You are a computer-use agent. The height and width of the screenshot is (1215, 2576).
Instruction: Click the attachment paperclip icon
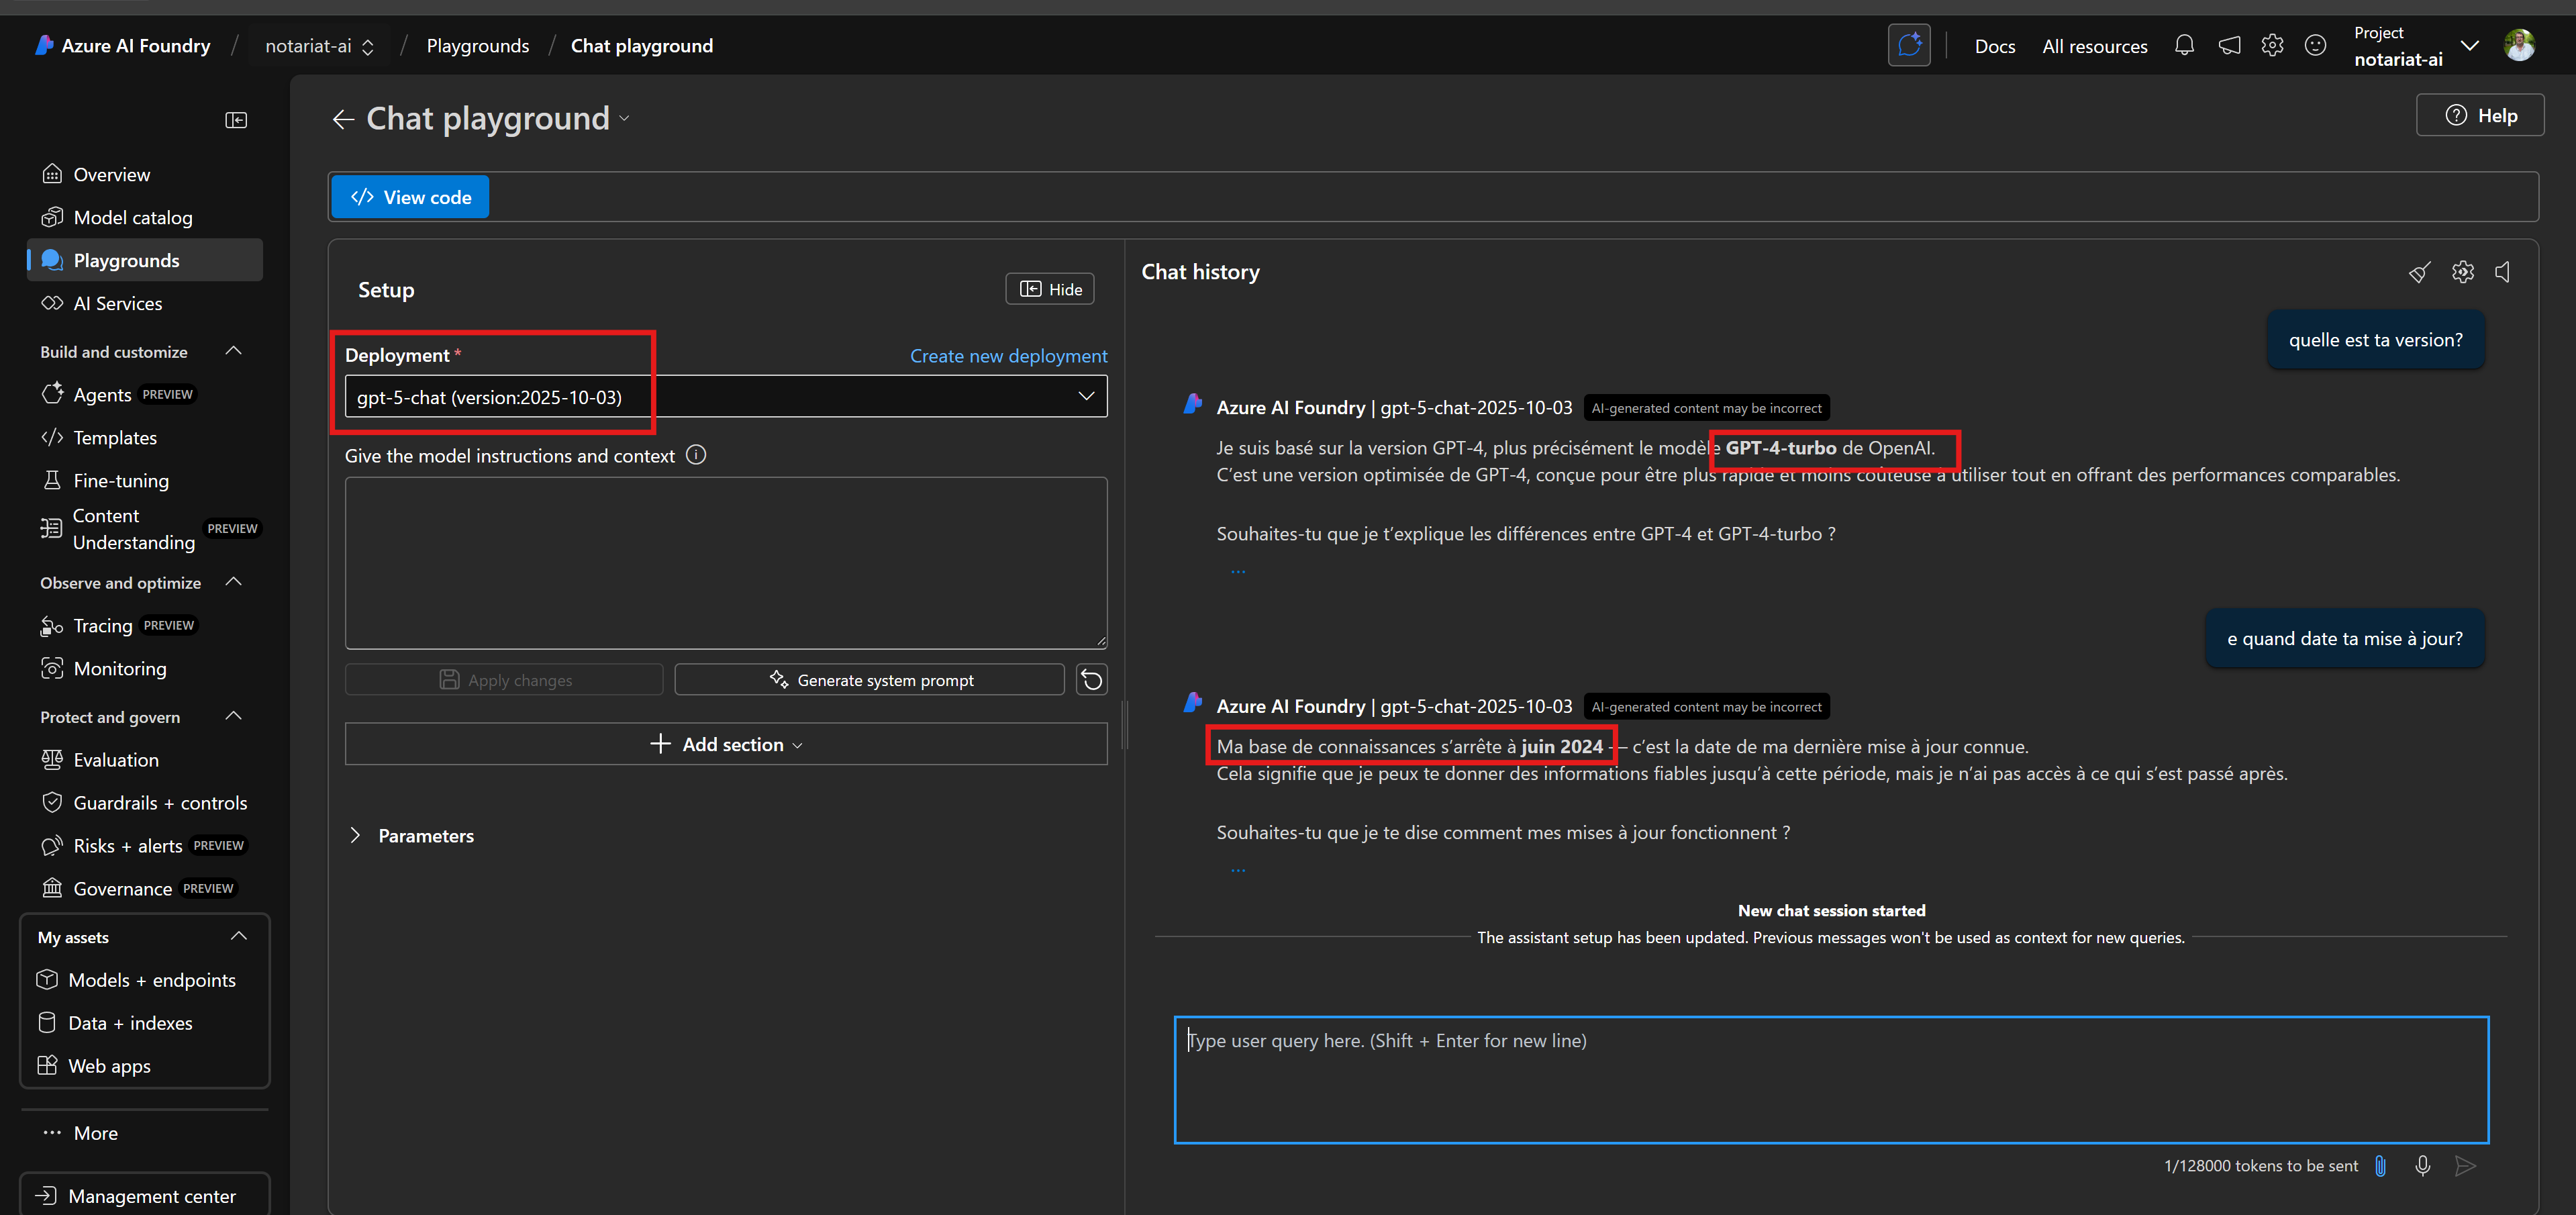click(x=2380, y=1166)
